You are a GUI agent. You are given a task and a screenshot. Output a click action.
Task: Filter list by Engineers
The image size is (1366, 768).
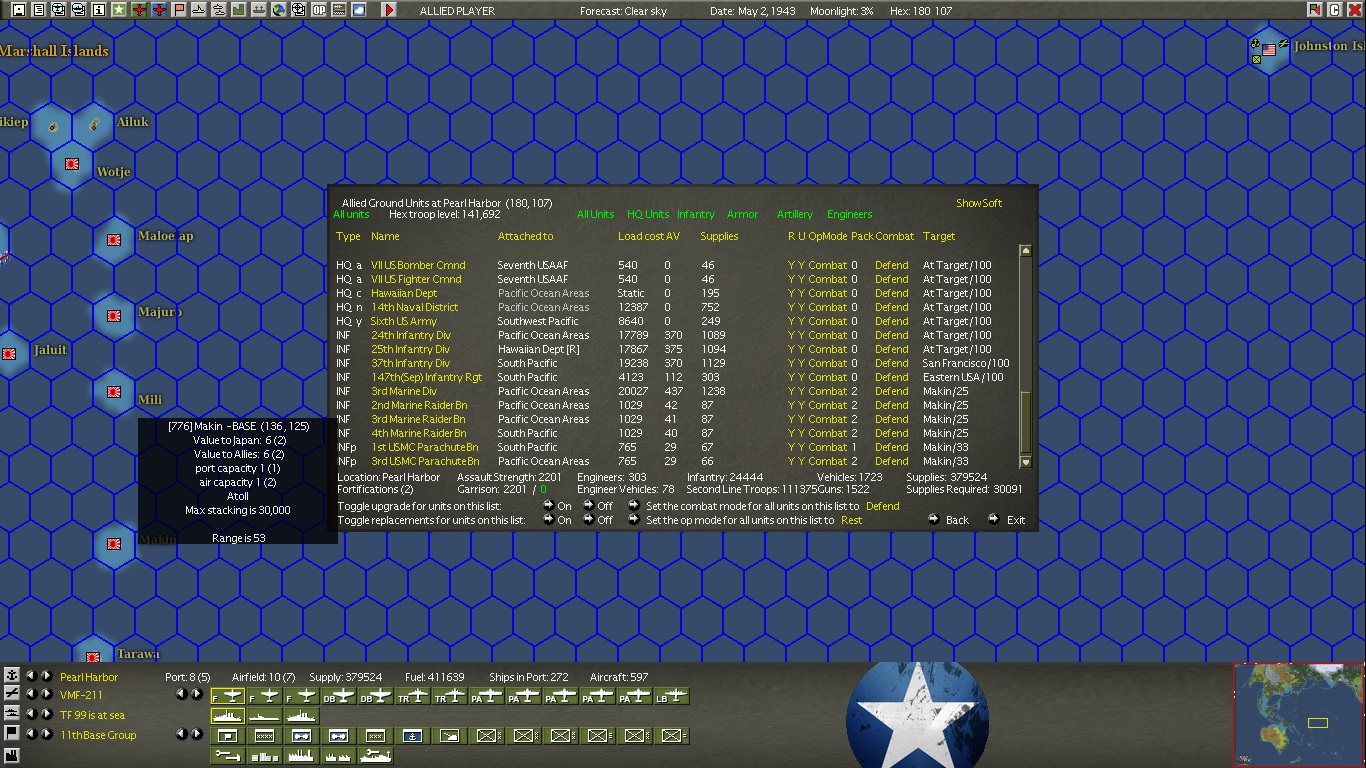point(849,214)
